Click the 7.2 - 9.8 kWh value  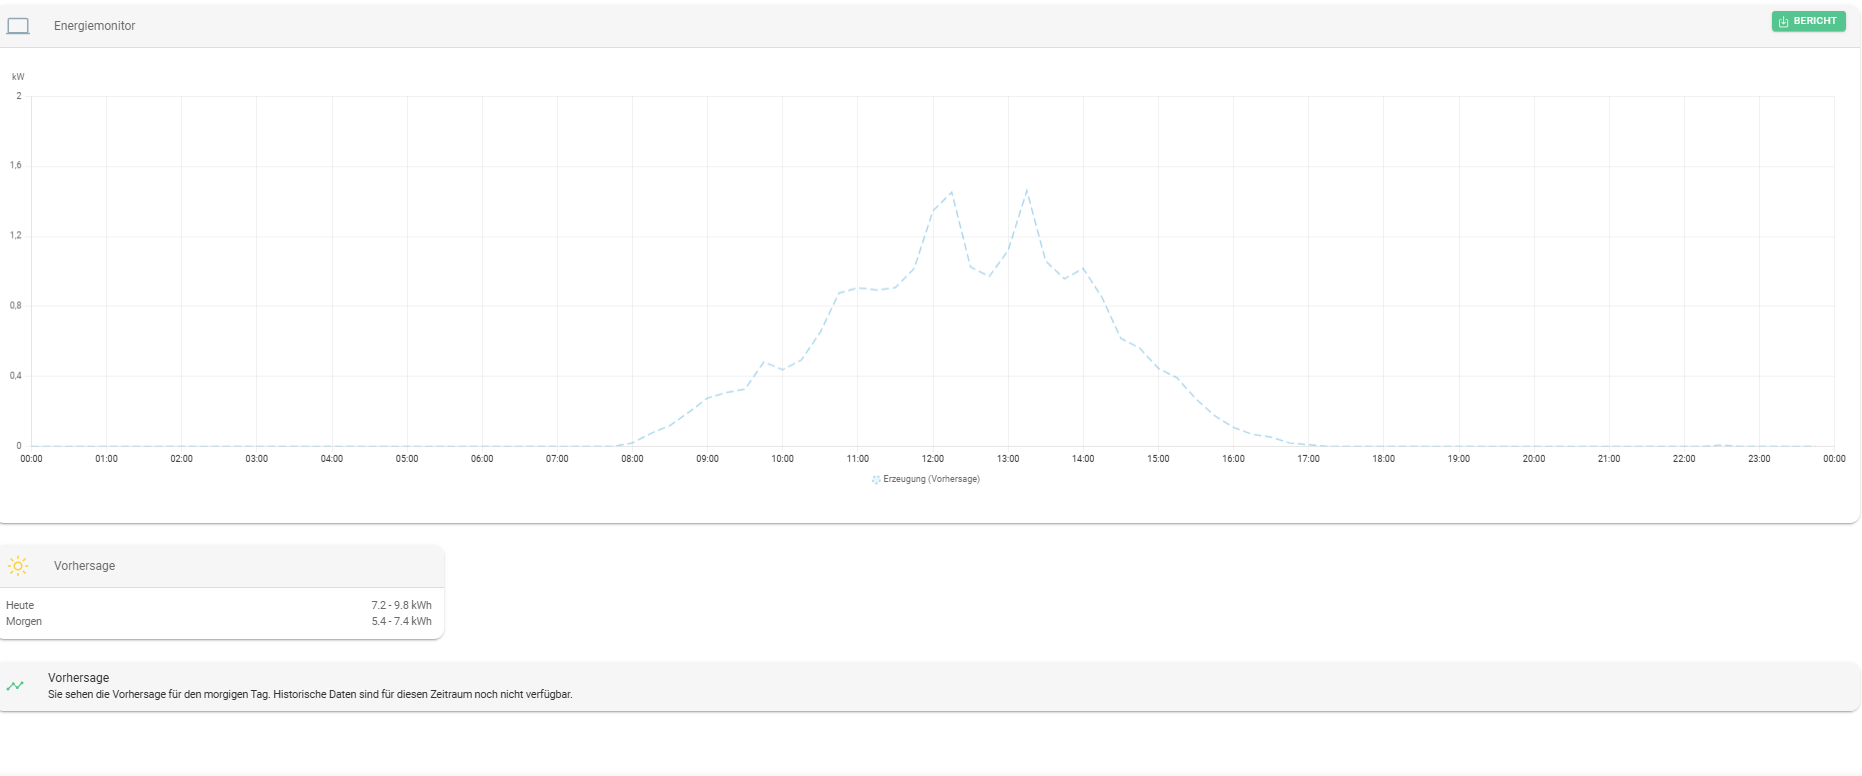pos(401,605)
